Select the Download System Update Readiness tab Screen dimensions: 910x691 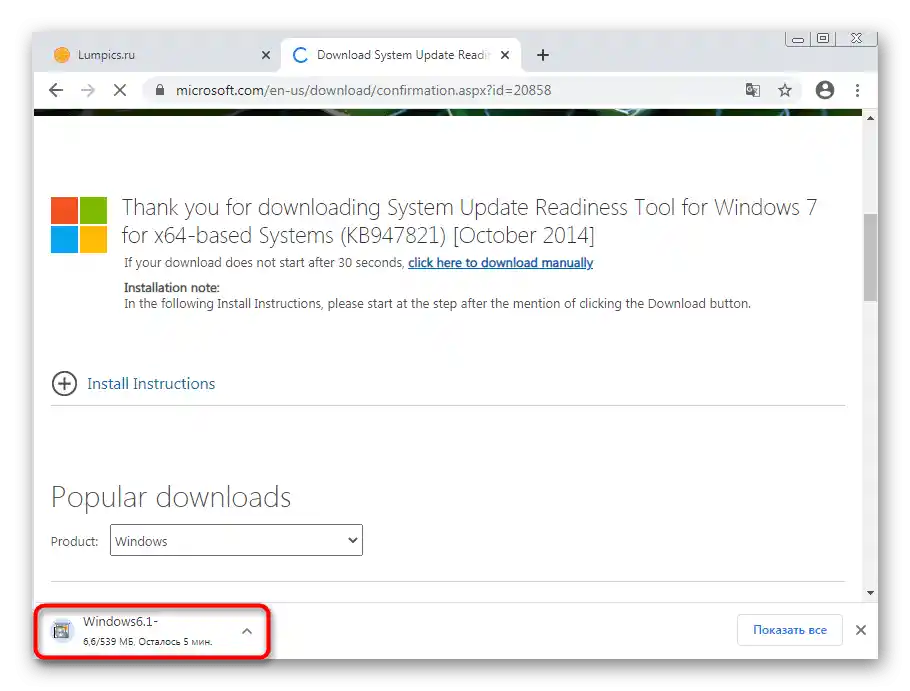pyautogui.click(x=401, y=55)
